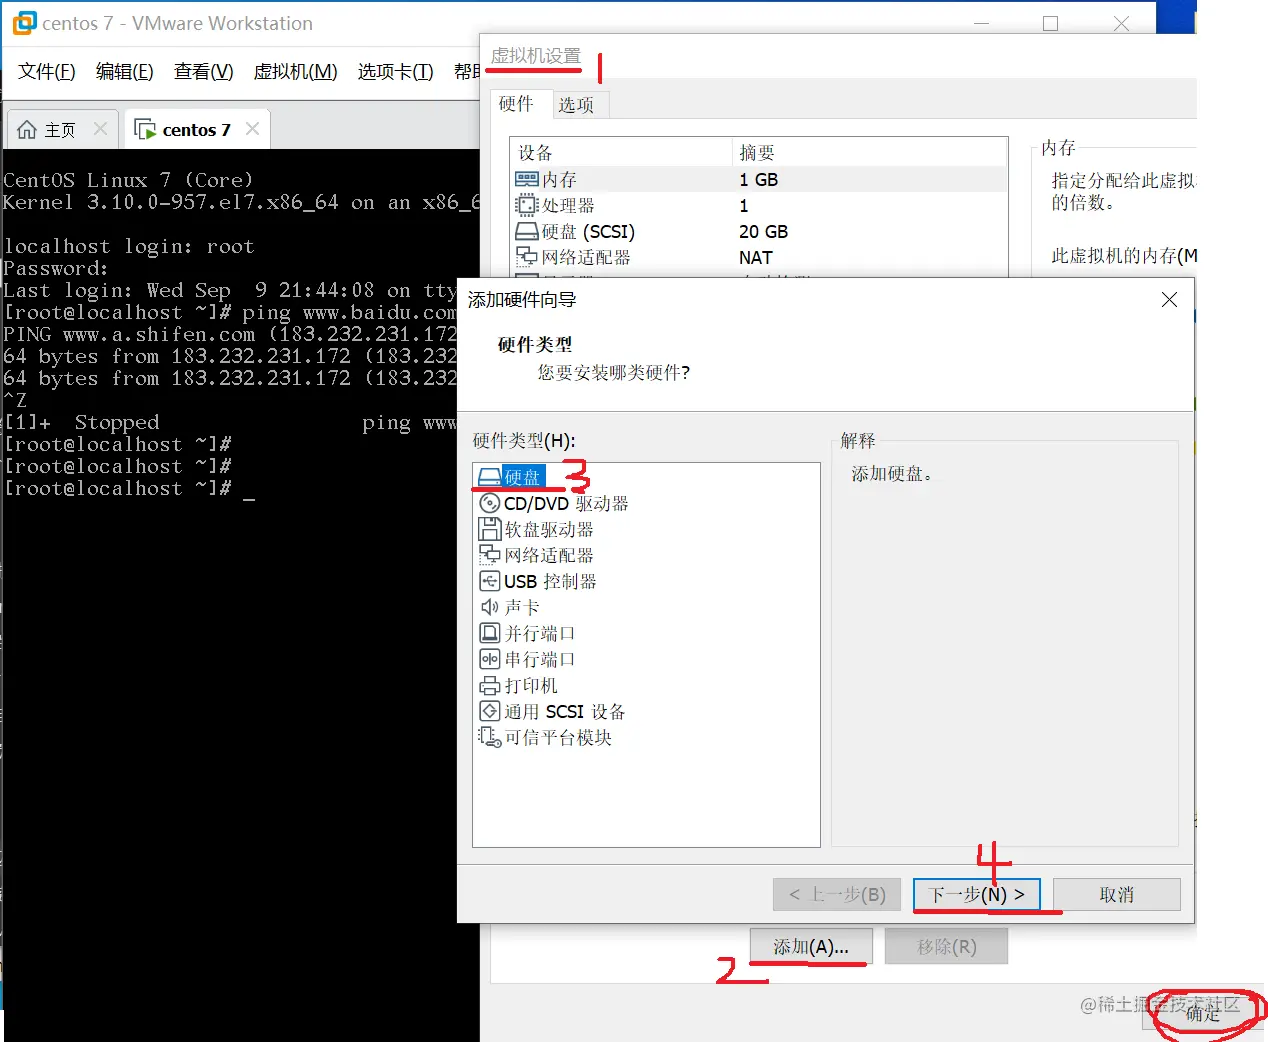Click the 设备 column header

(622, 152)
